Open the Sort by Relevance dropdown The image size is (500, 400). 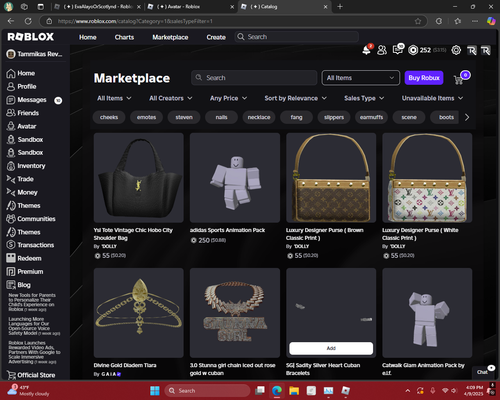tap(295, 98)
